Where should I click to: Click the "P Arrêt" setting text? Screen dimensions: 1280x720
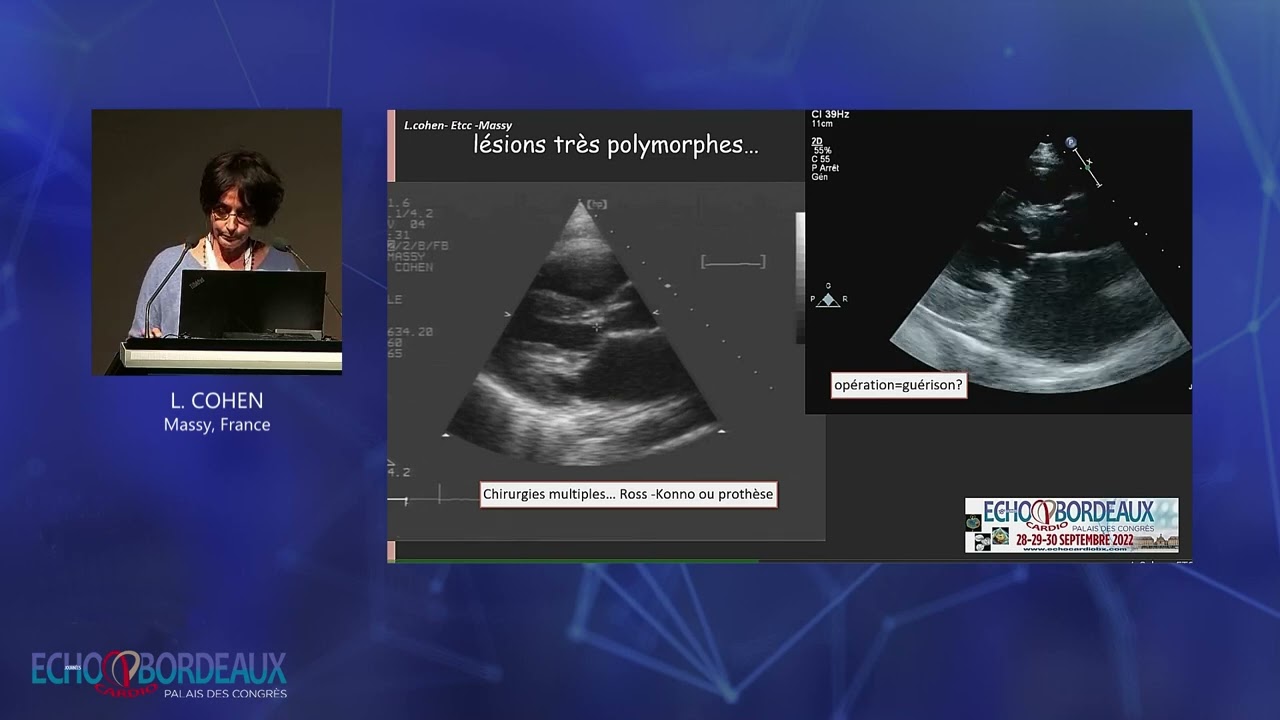[x=825, y=168]
